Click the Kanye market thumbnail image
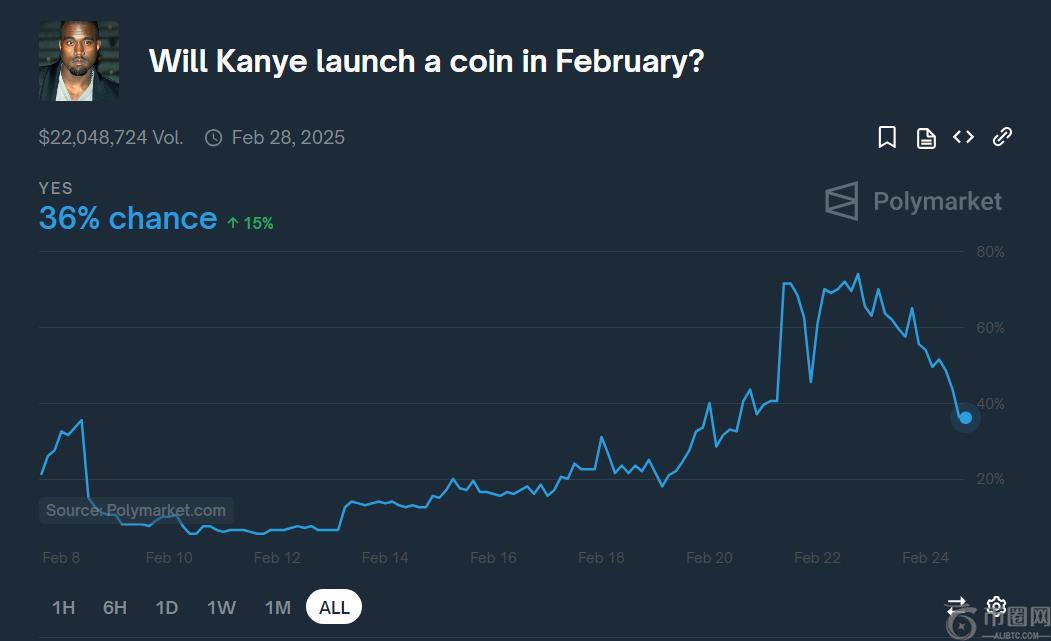 [79, 61]
